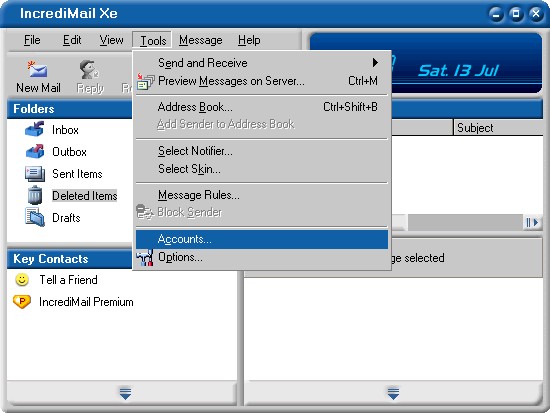Viewport: 550px width, 413px height.
Task: Click the New Mail envelope icon
Action: [38, 69]
